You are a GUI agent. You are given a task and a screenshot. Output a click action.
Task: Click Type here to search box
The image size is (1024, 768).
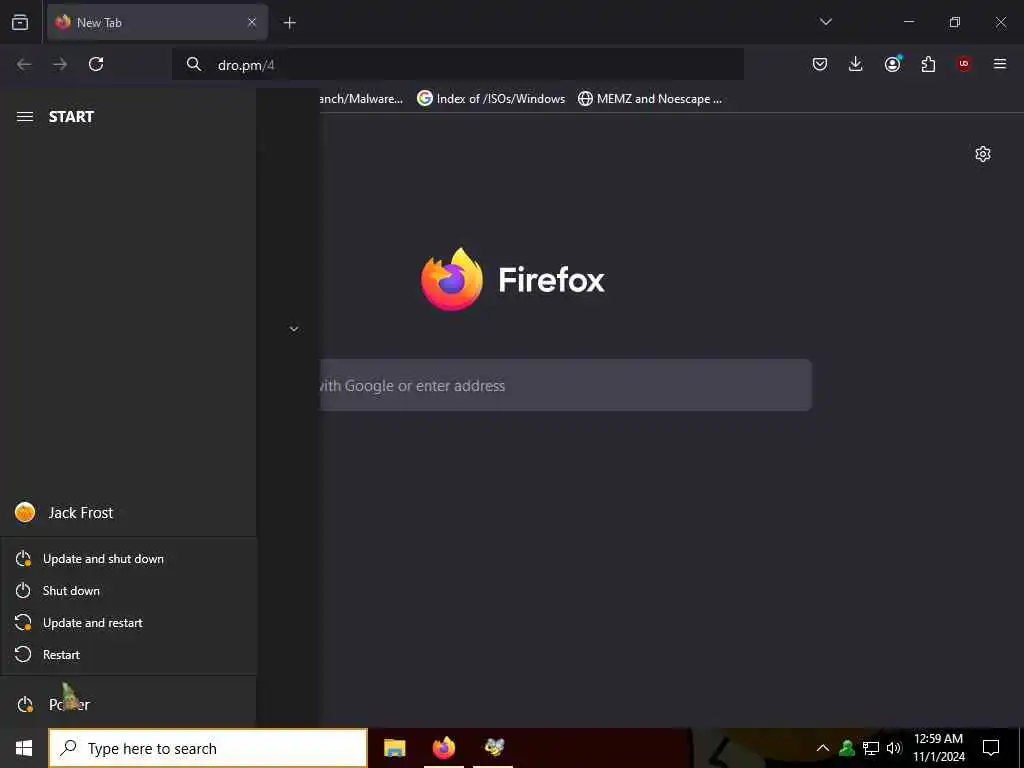(208, 748)
